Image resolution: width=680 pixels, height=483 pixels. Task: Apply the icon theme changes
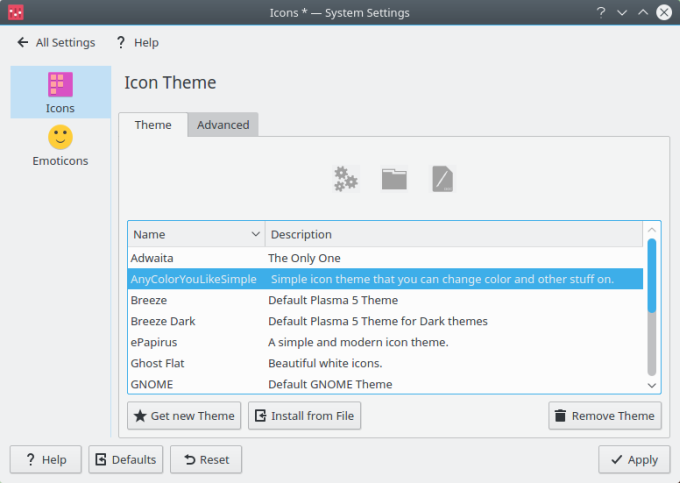point(632,460)
